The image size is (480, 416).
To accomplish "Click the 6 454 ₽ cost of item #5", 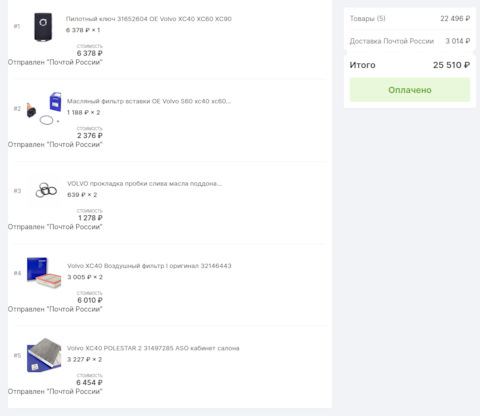I will point(89,382).
